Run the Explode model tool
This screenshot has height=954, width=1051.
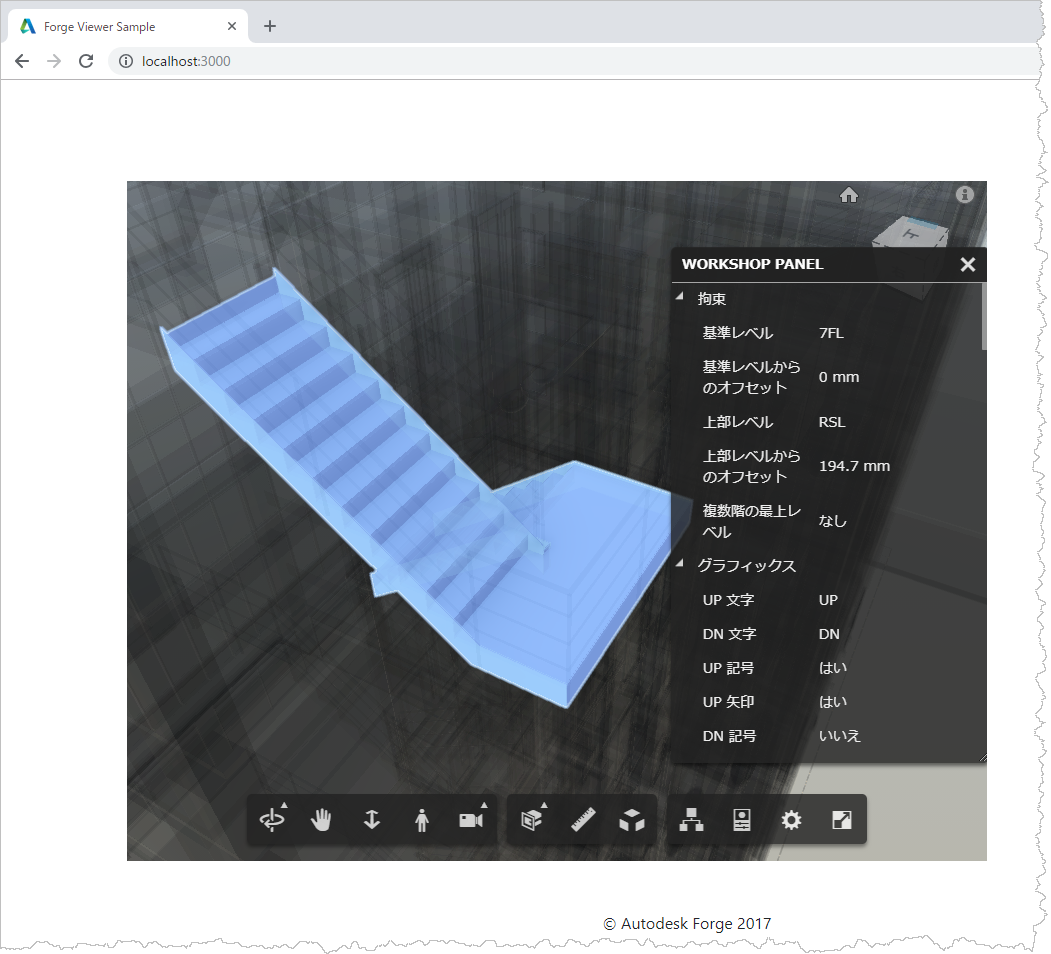click(x=633, y=819)
